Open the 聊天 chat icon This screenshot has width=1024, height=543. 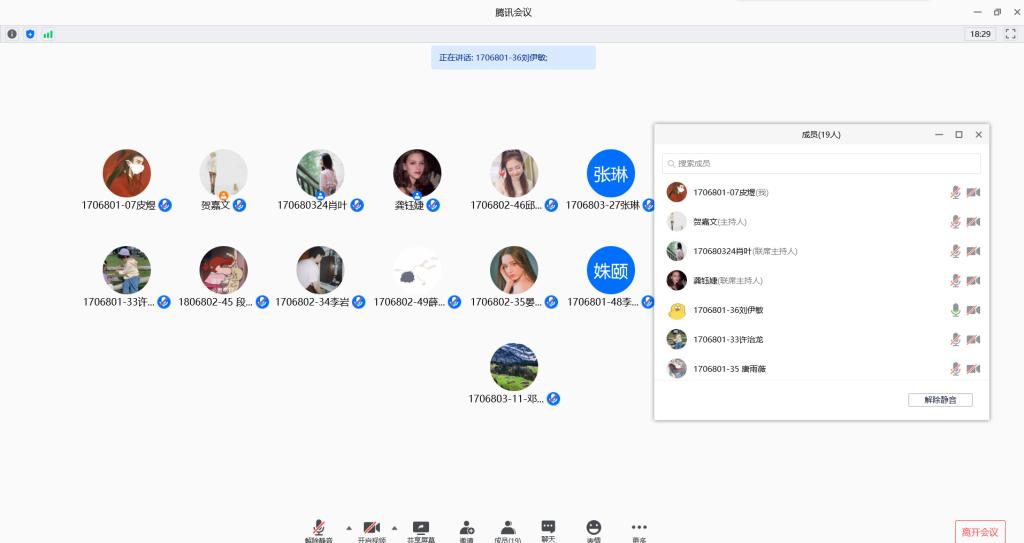[x=548, y=527]
